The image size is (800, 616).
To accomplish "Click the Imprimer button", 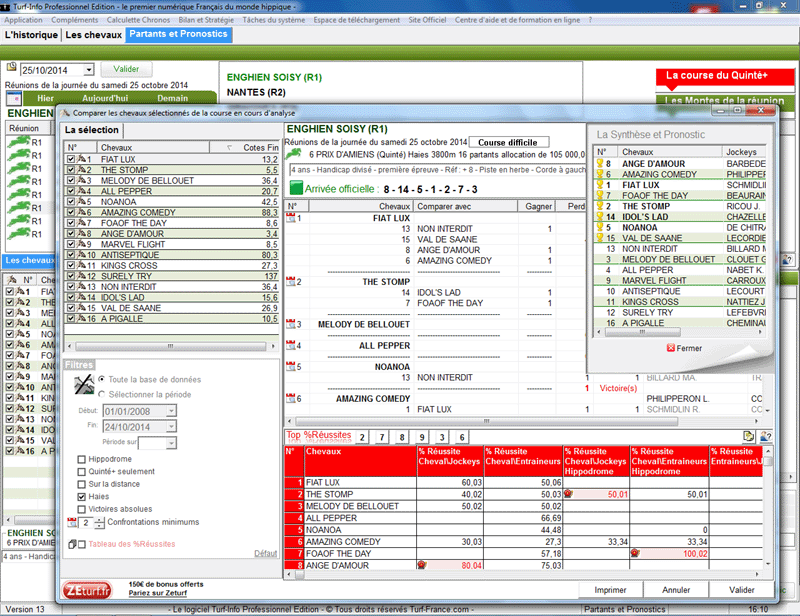I will coord(610,590).
